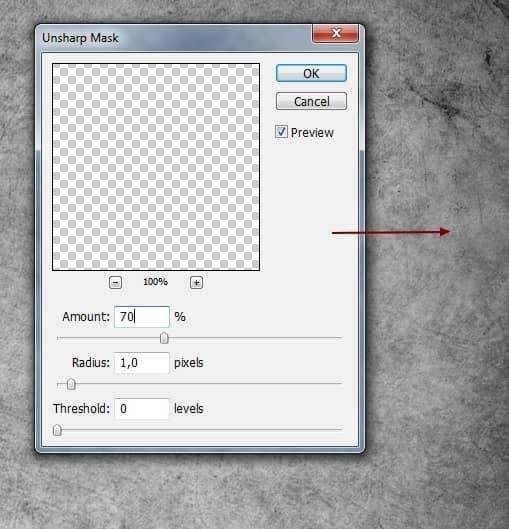Dismiss the dialog with the Cancel button
Image resolution: width=509 pixels, height=529 pixels.
(311, 101)
